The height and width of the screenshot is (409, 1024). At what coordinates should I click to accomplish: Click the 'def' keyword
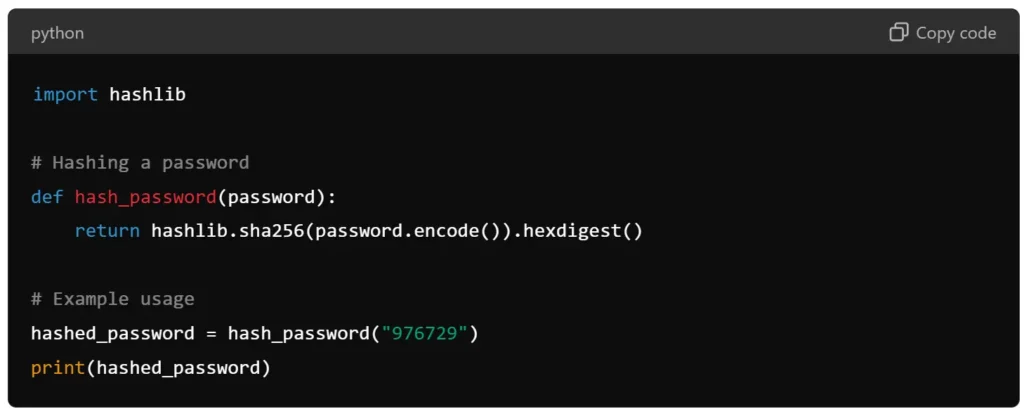tap(47, 197)
